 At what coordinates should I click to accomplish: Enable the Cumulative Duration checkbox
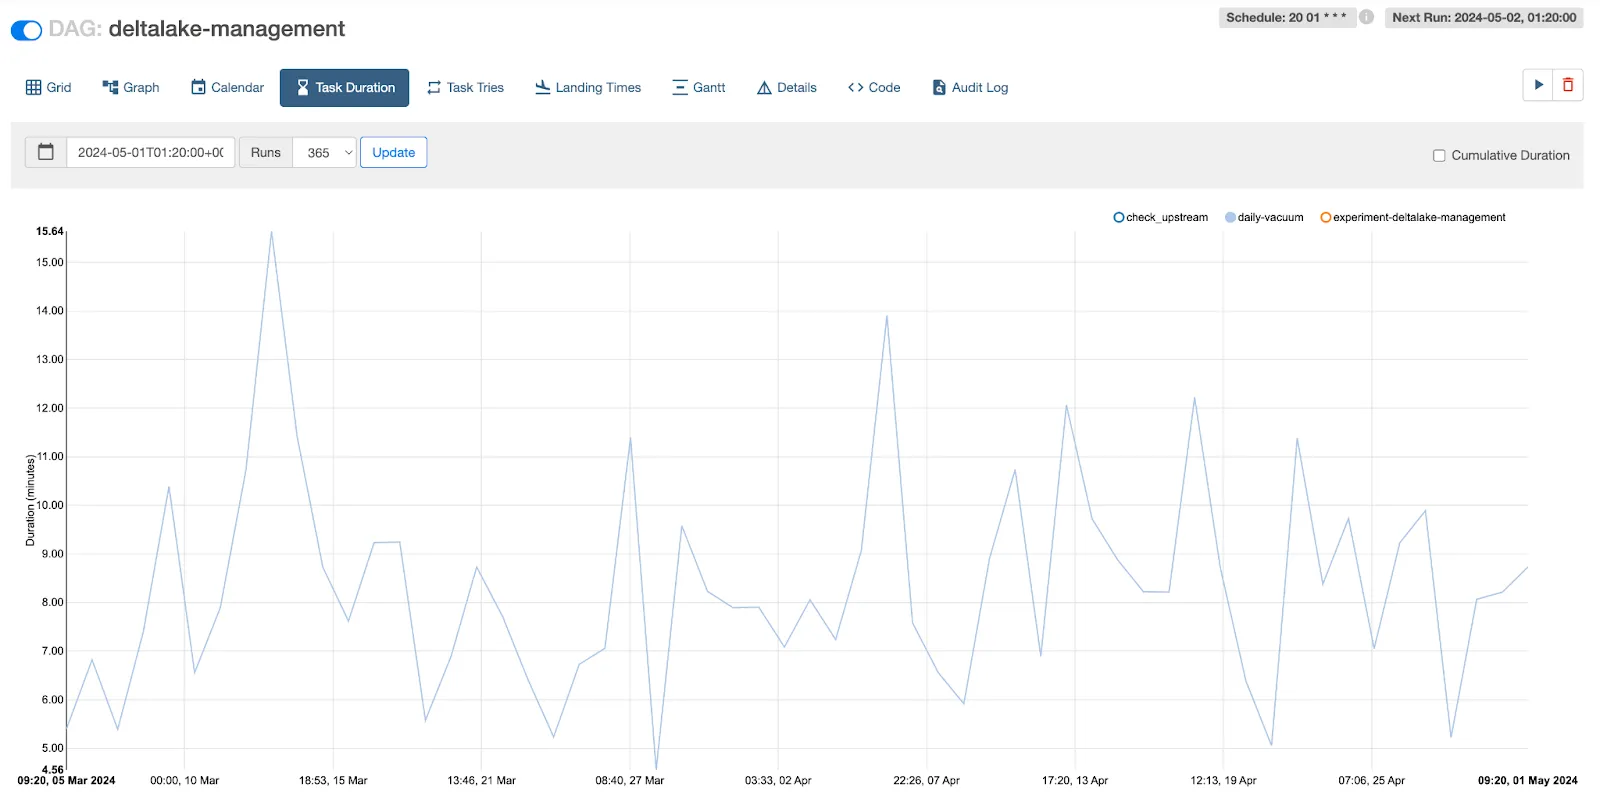point(1439,155)
